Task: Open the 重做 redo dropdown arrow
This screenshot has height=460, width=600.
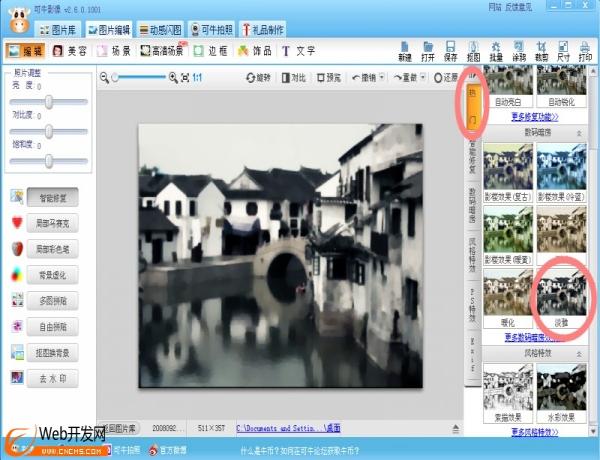Action: [x=424, y=77]
